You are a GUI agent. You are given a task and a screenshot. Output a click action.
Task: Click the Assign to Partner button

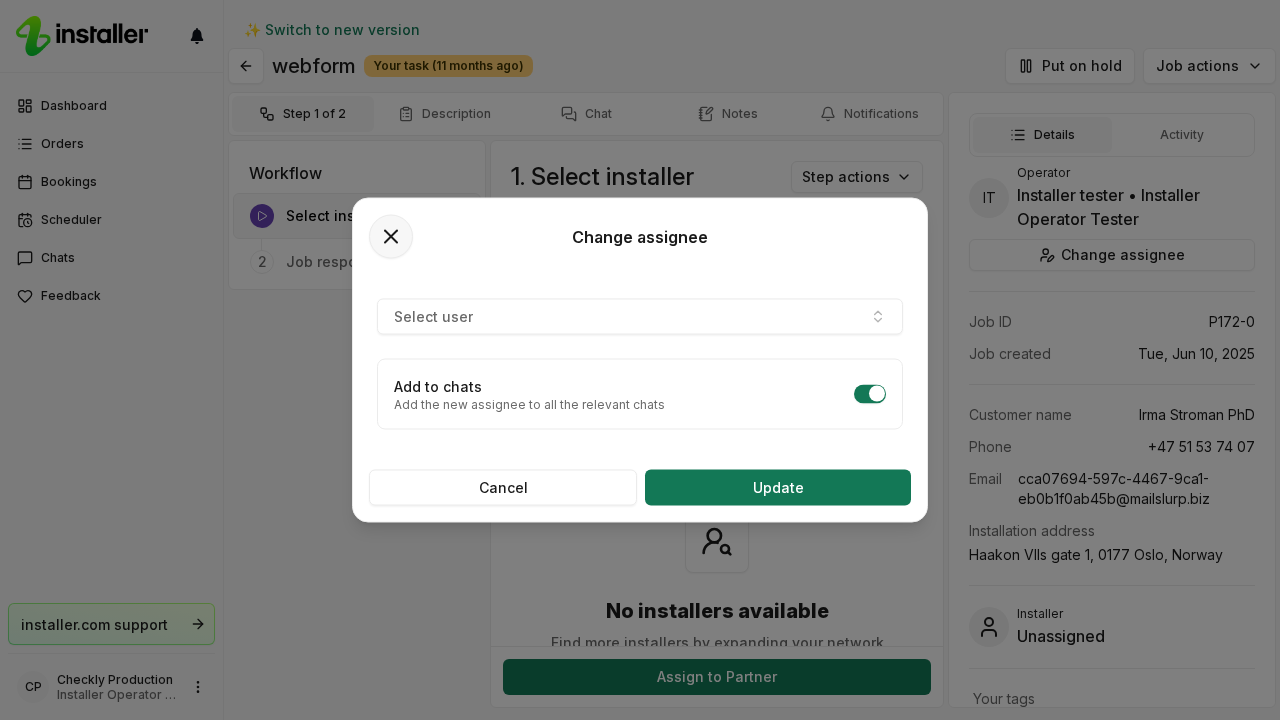pyautogui.click(x=717, y=677)
